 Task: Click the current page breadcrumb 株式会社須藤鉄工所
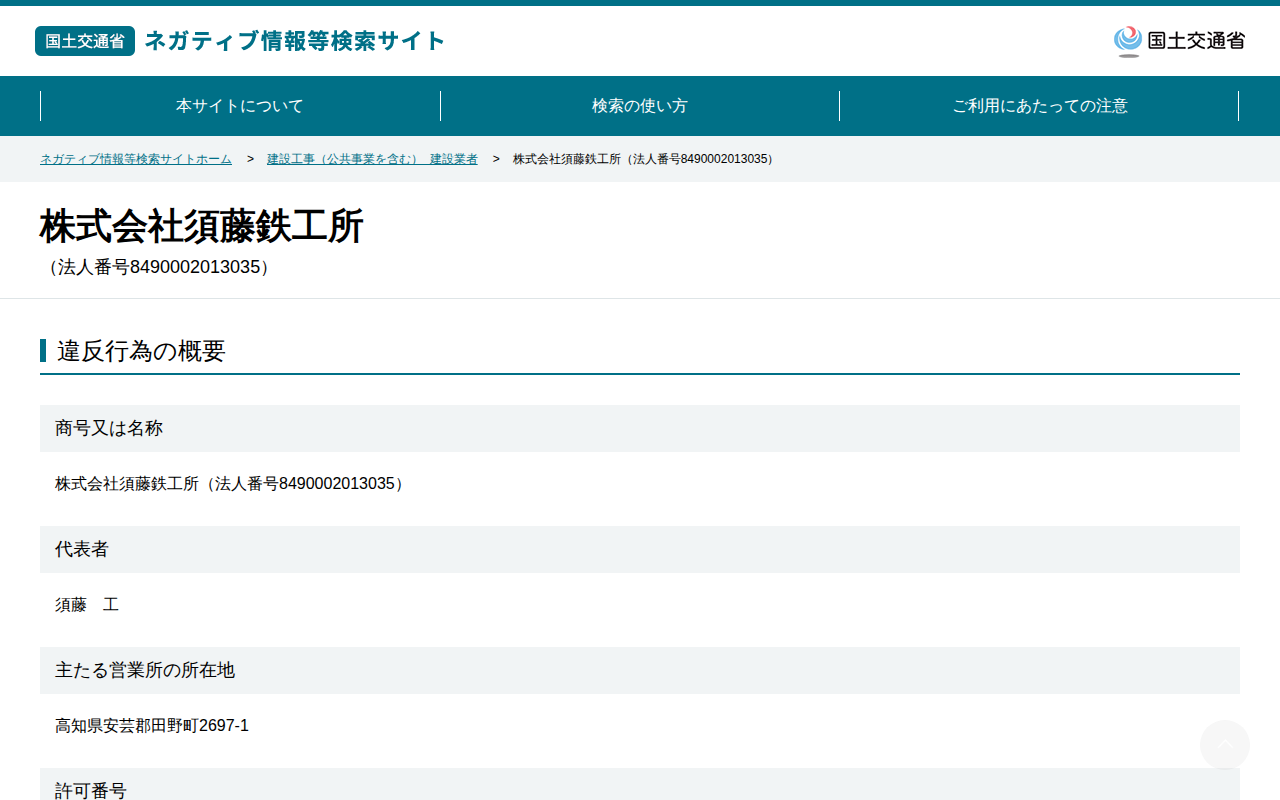pyautogui.click(x=645, y=159)
